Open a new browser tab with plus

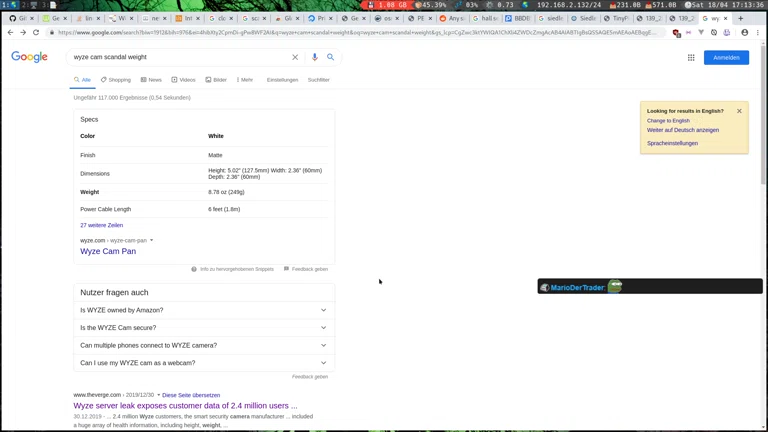pos(741,19)
